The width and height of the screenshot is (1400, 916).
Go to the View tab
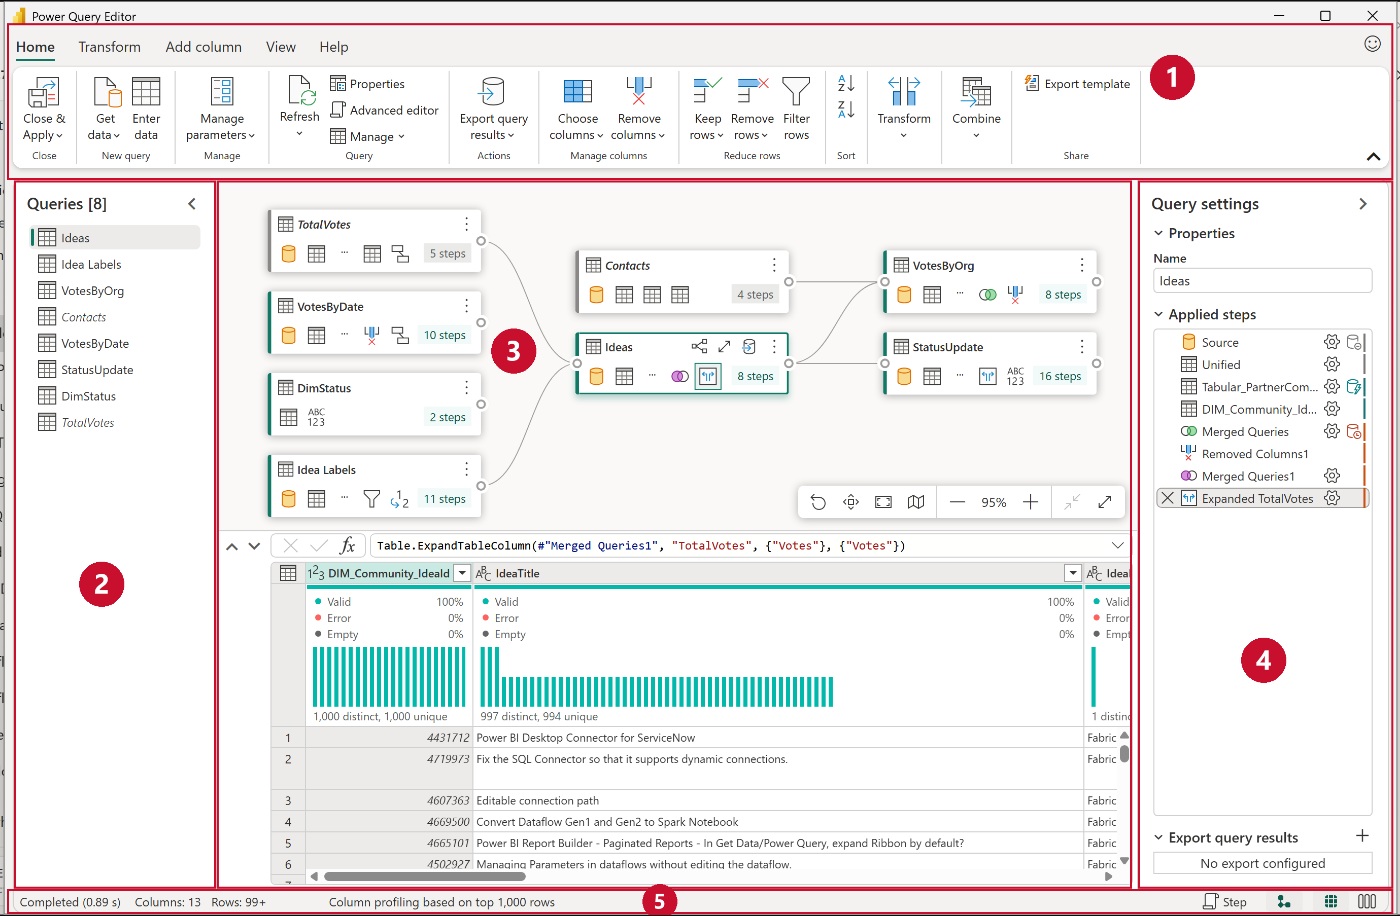pyautogui.click(x=281, y=47)
